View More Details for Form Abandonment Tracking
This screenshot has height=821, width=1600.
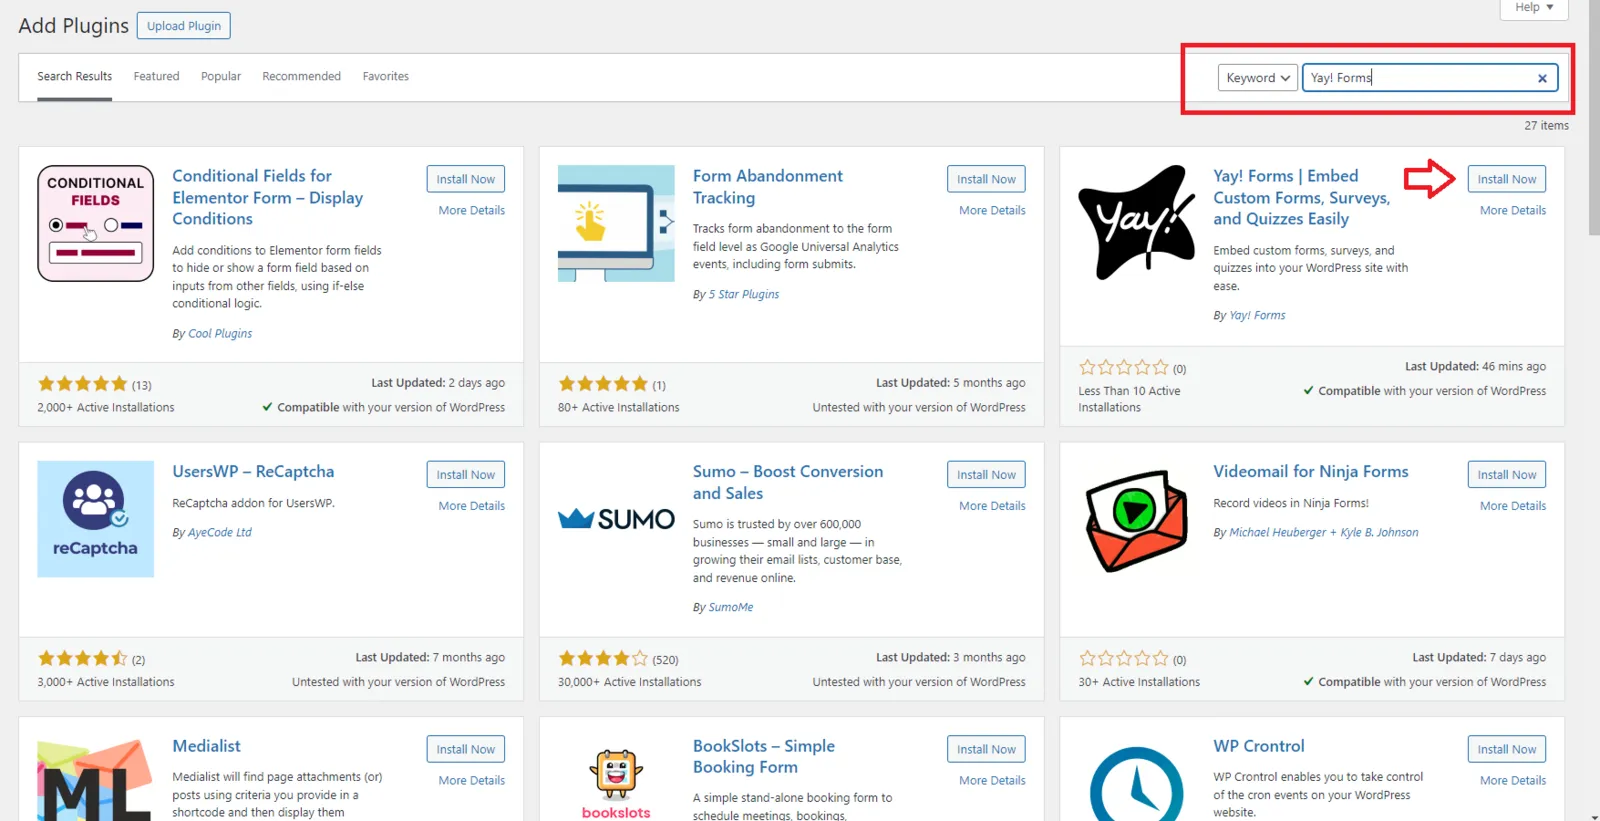click(x=992, y=210)
